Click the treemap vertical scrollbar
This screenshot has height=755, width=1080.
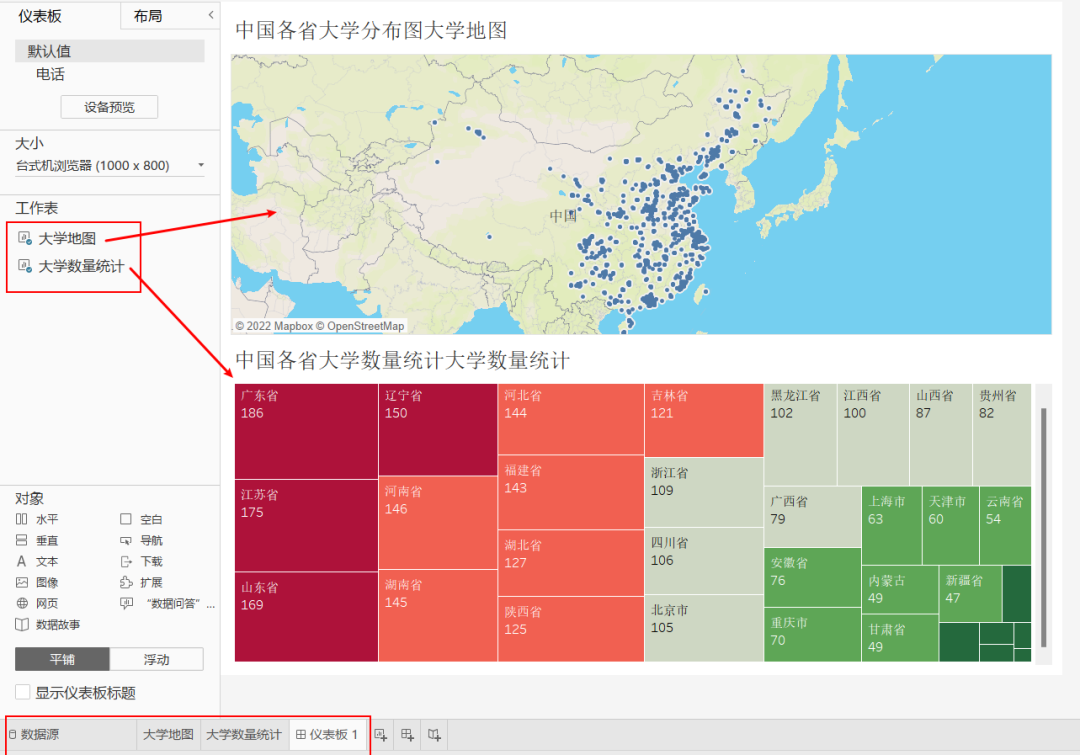coord(1042,525)
